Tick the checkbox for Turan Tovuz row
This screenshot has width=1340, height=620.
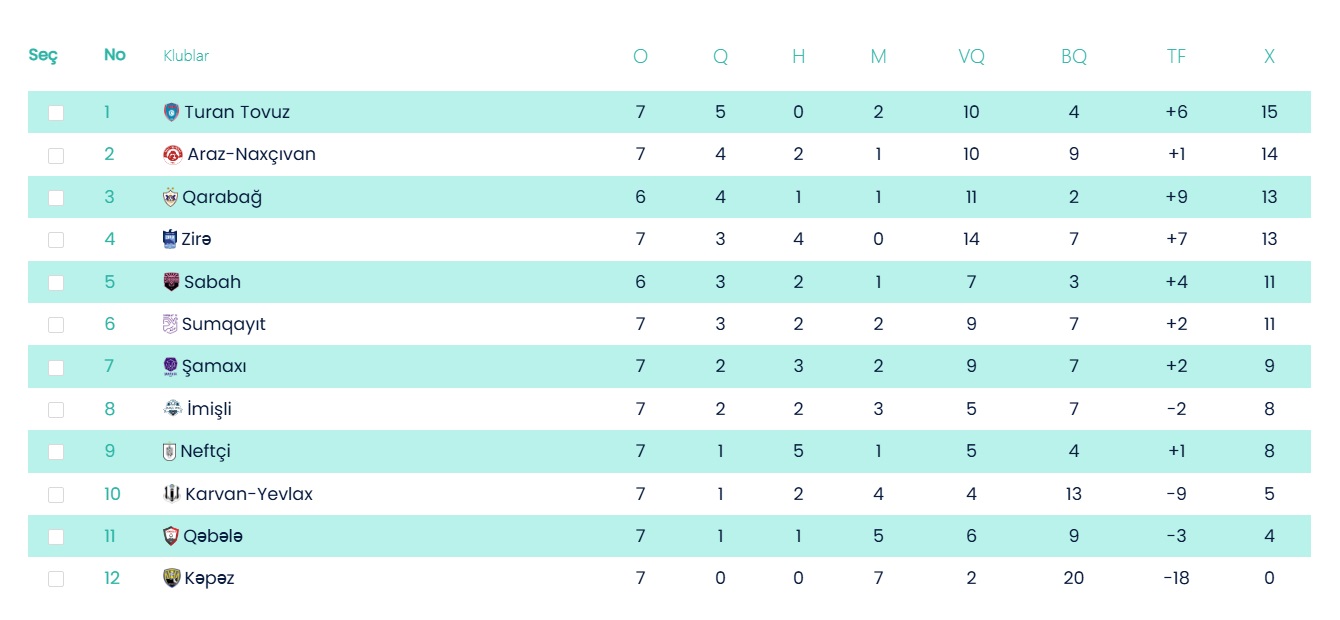point(56,113)
